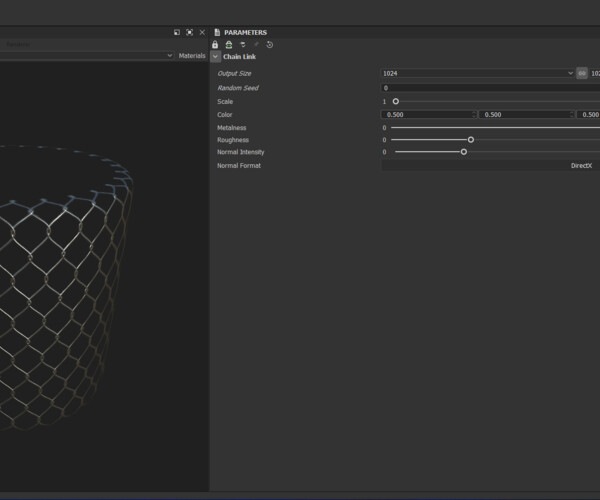Click the second Color field stepper arrows
Image resolution: width=600 pixels, height=500 pixels.
[x=572, y=115]
